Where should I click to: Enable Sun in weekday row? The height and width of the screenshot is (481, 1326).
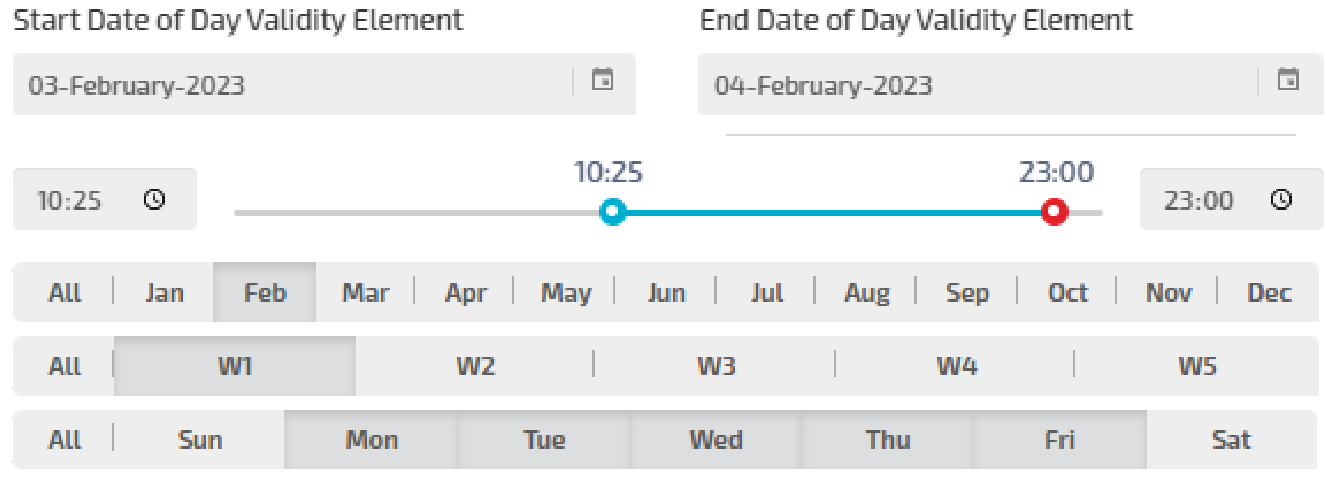(x=200, y=440)
